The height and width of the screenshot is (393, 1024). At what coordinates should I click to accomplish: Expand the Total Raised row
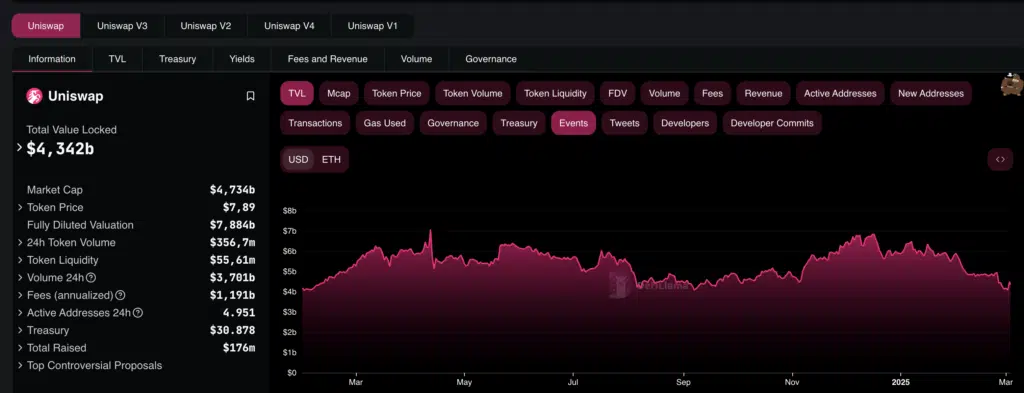[20, 348]
